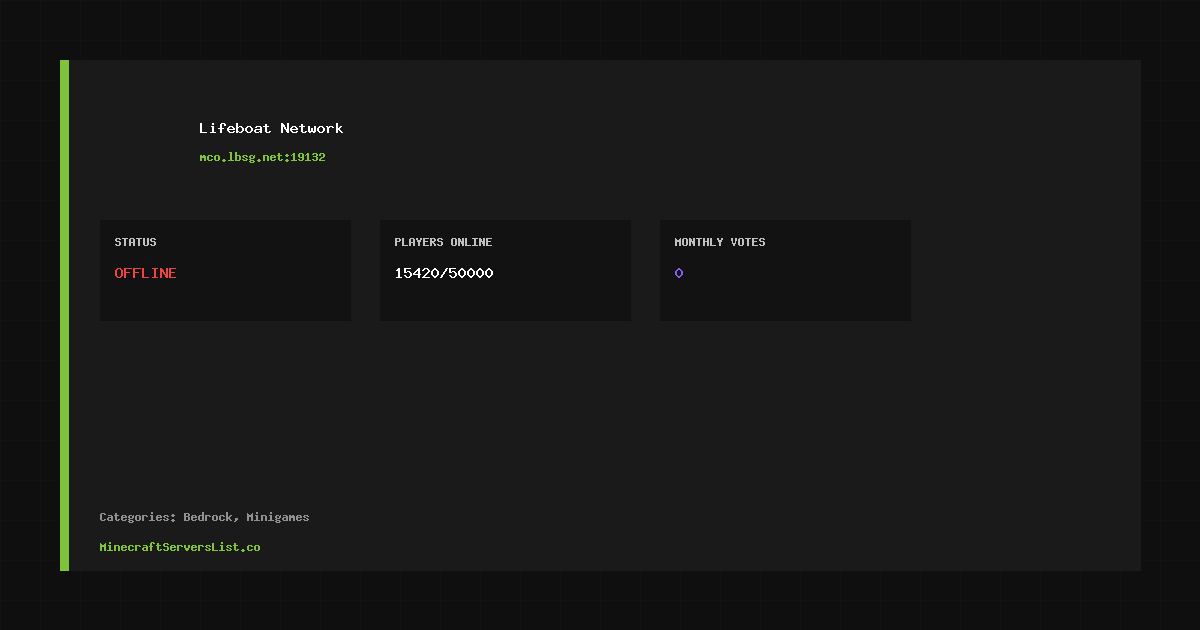Screen dimensions: 1200x630
Task: Click the MONTHLY VOTES heading label
Action: (x=720, y=242)
